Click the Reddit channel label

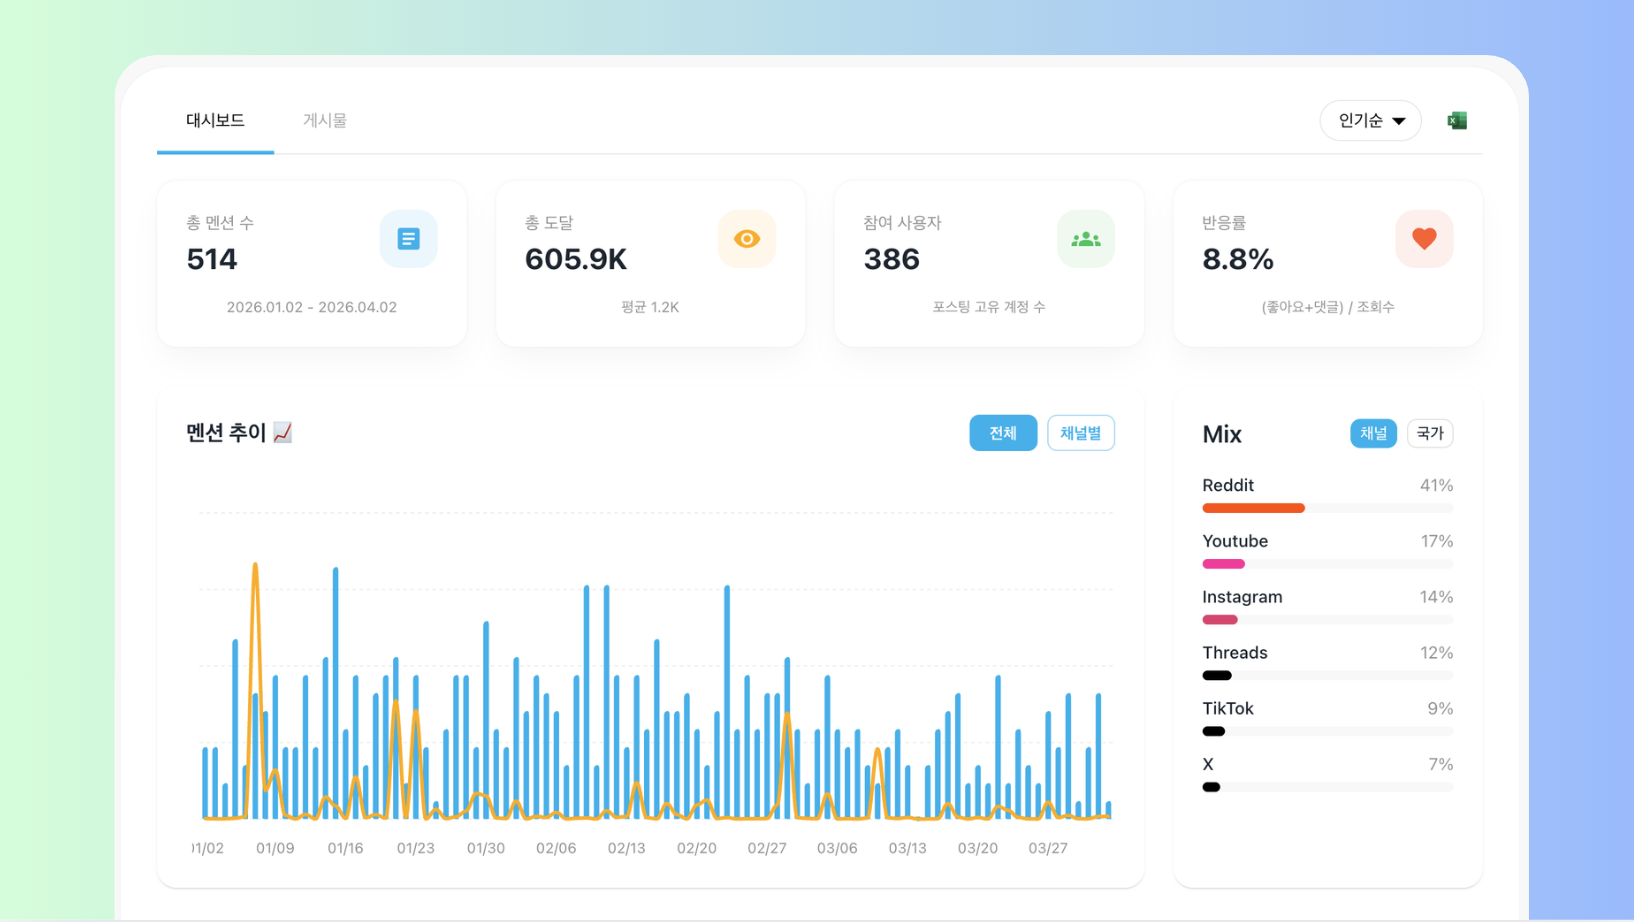[1228, 486]
